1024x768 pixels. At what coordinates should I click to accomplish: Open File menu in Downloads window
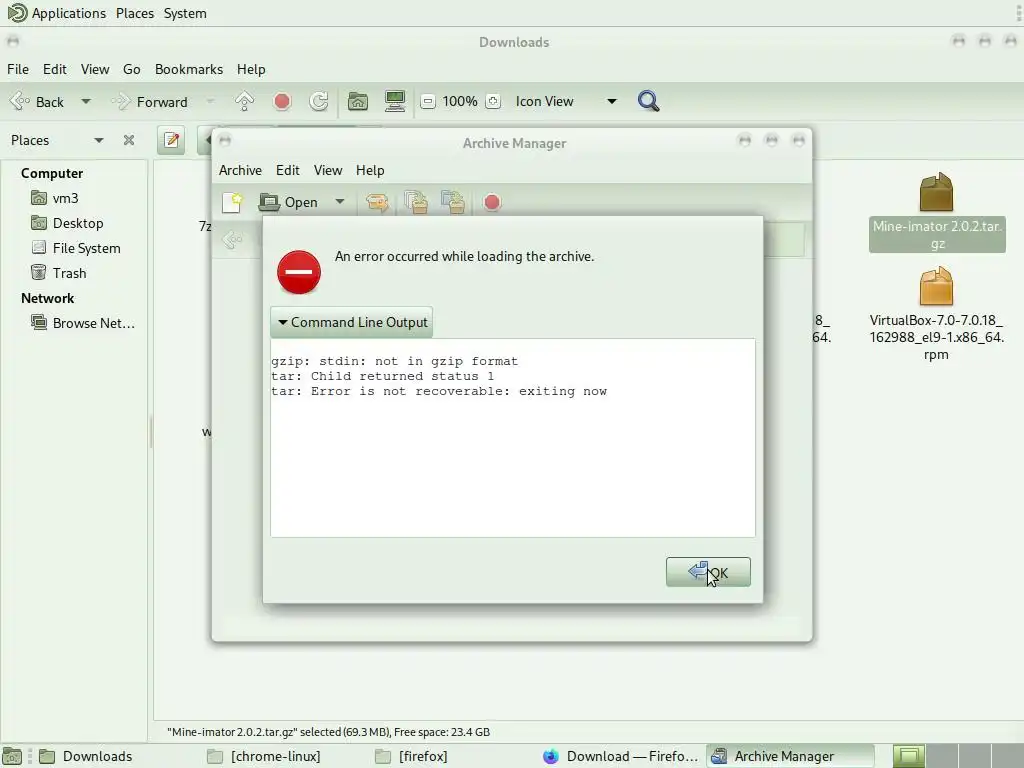pyautogui.click(x=18, y=69)
